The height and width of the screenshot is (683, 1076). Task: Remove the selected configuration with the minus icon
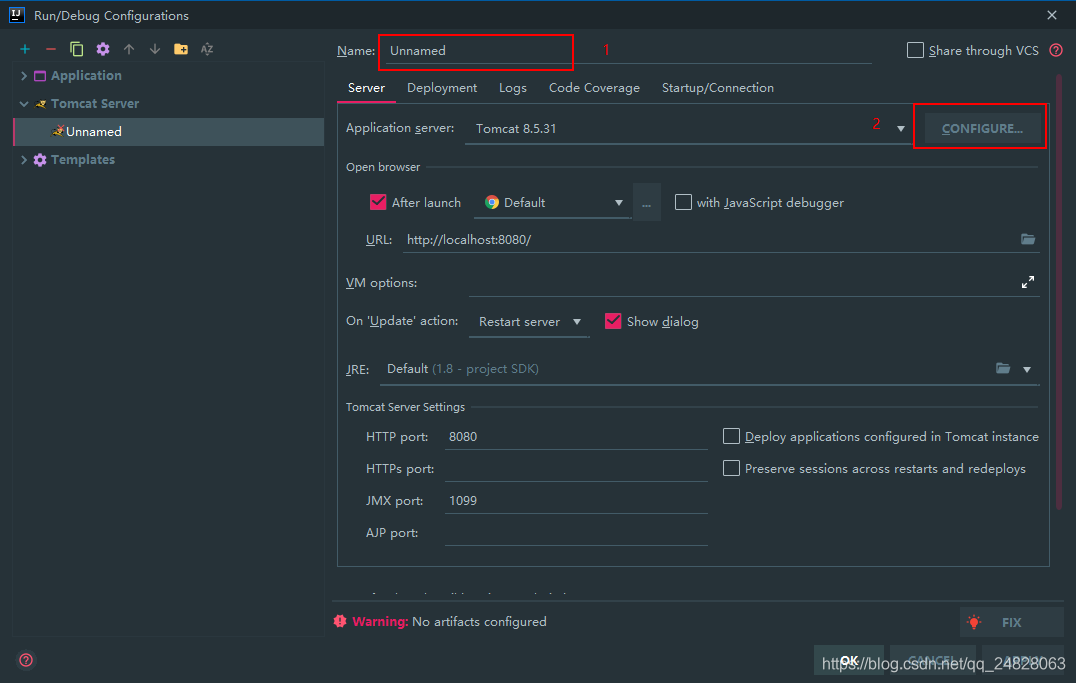51,49
